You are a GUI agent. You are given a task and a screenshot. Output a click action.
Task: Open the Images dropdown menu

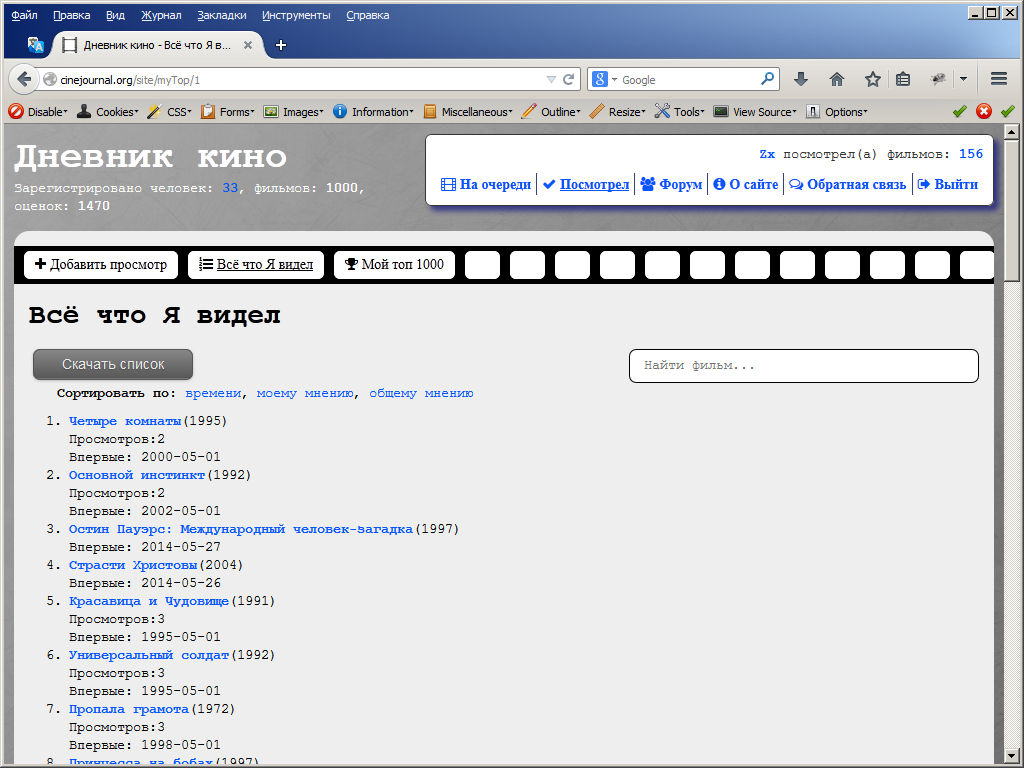click(x=293, y=112)
